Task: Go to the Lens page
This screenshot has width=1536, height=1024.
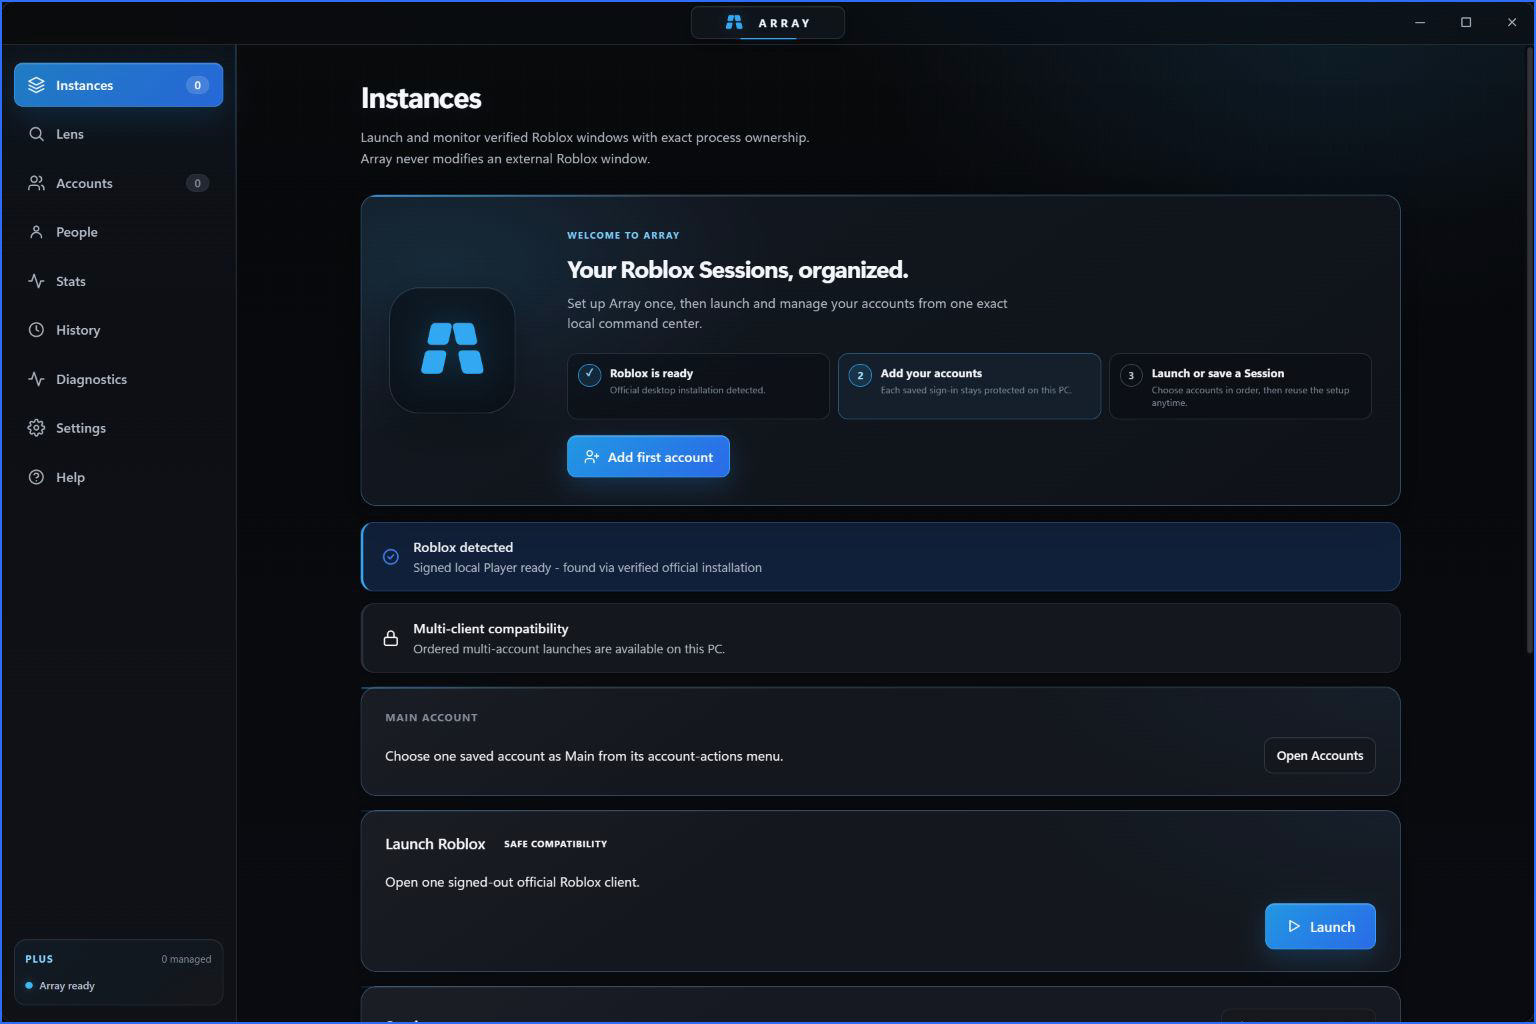Action: pos(118,134)
